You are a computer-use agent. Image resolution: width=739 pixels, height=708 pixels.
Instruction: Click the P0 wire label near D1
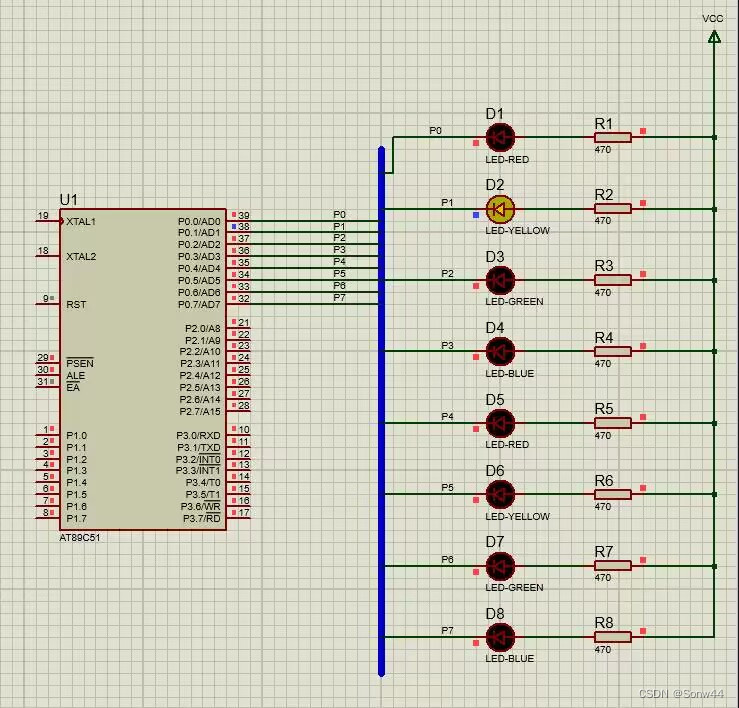[x=435, y=131]
